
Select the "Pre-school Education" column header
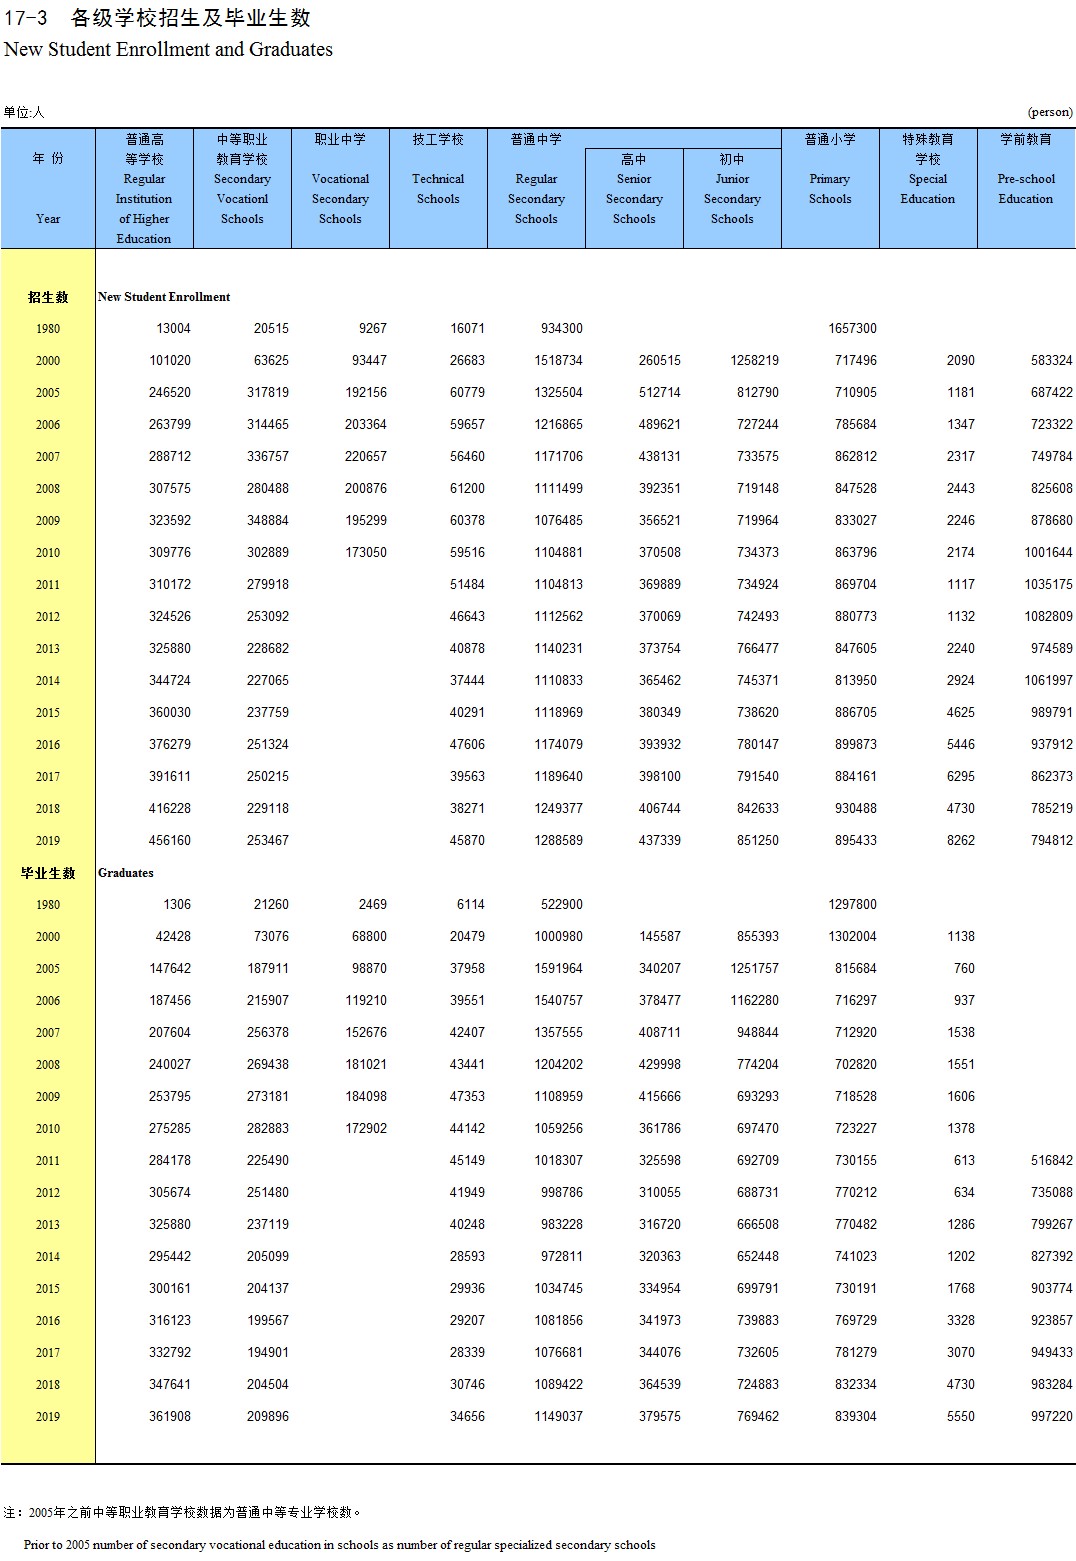pyautogui.click(x=1026, y=188)
